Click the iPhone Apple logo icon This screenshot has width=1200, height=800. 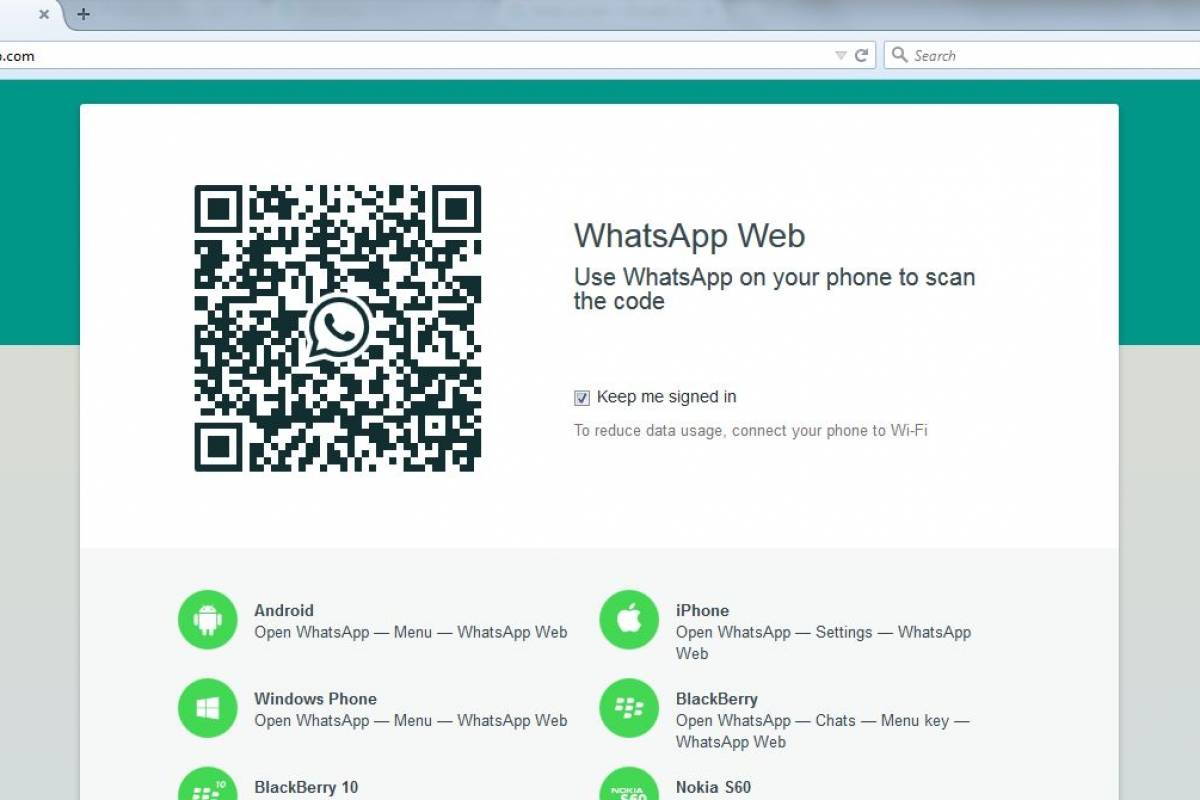[x=629, y=620]
